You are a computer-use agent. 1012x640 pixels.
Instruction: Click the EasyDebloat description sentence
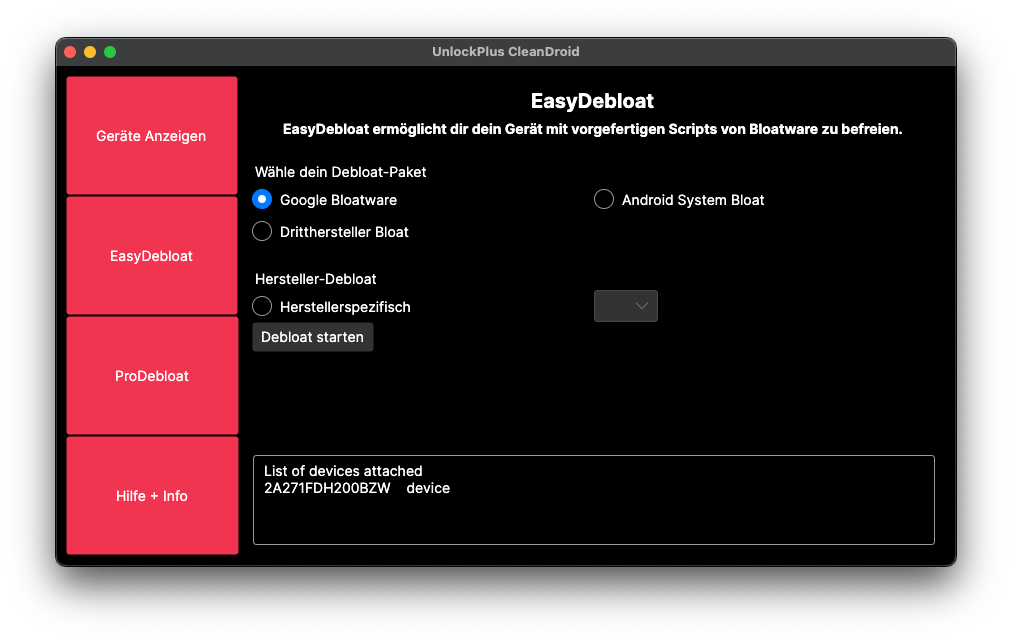(592, 129)
